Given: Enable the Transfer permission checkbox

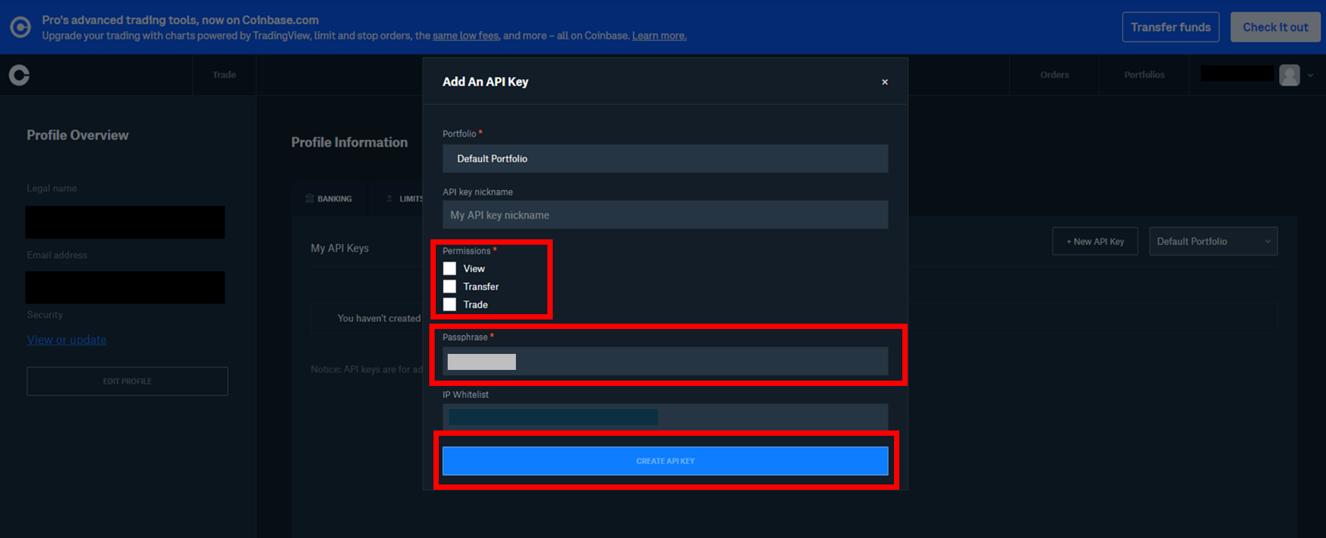Looking at the screenshot, I should pos(450,286).
